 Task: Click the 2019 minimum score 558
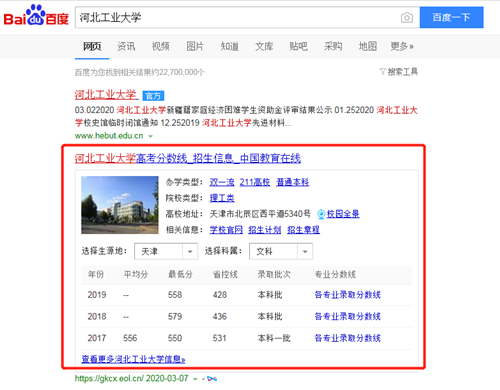point(175,295)
